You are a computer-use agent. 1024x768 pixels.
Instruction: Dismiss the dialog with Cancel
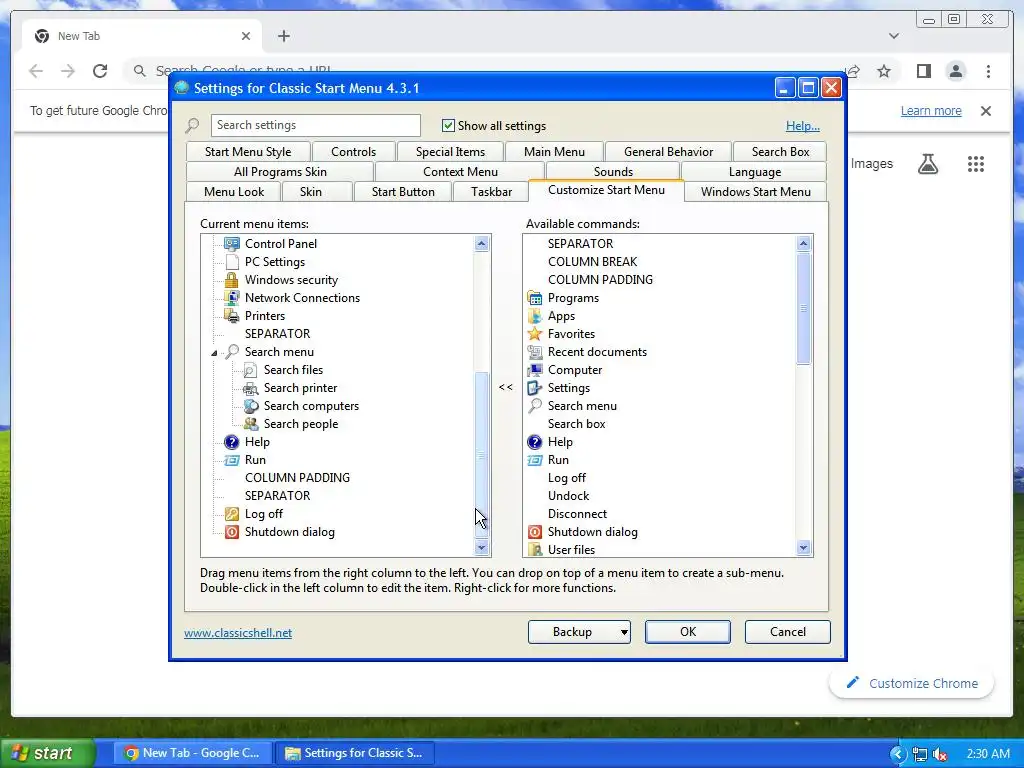coord(788,632)
